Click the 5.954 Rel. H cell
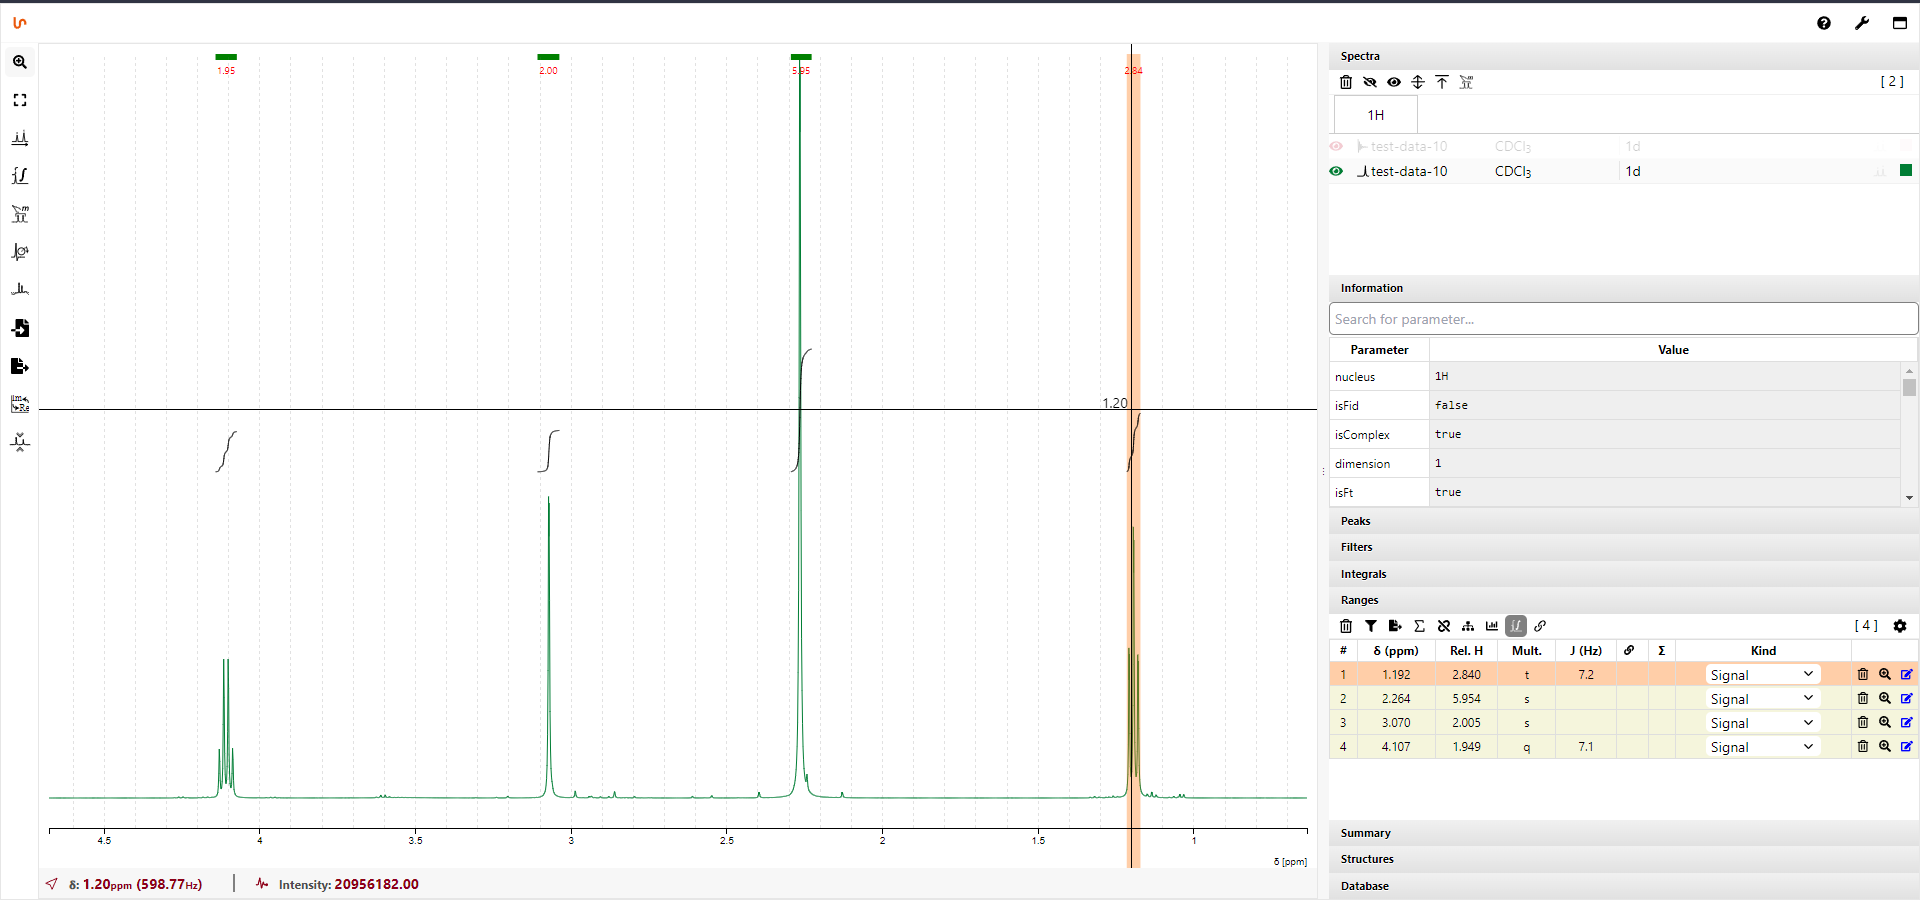Image resolution: width=1920 pixels, height=900 pixels. [x=1466, y=698]
